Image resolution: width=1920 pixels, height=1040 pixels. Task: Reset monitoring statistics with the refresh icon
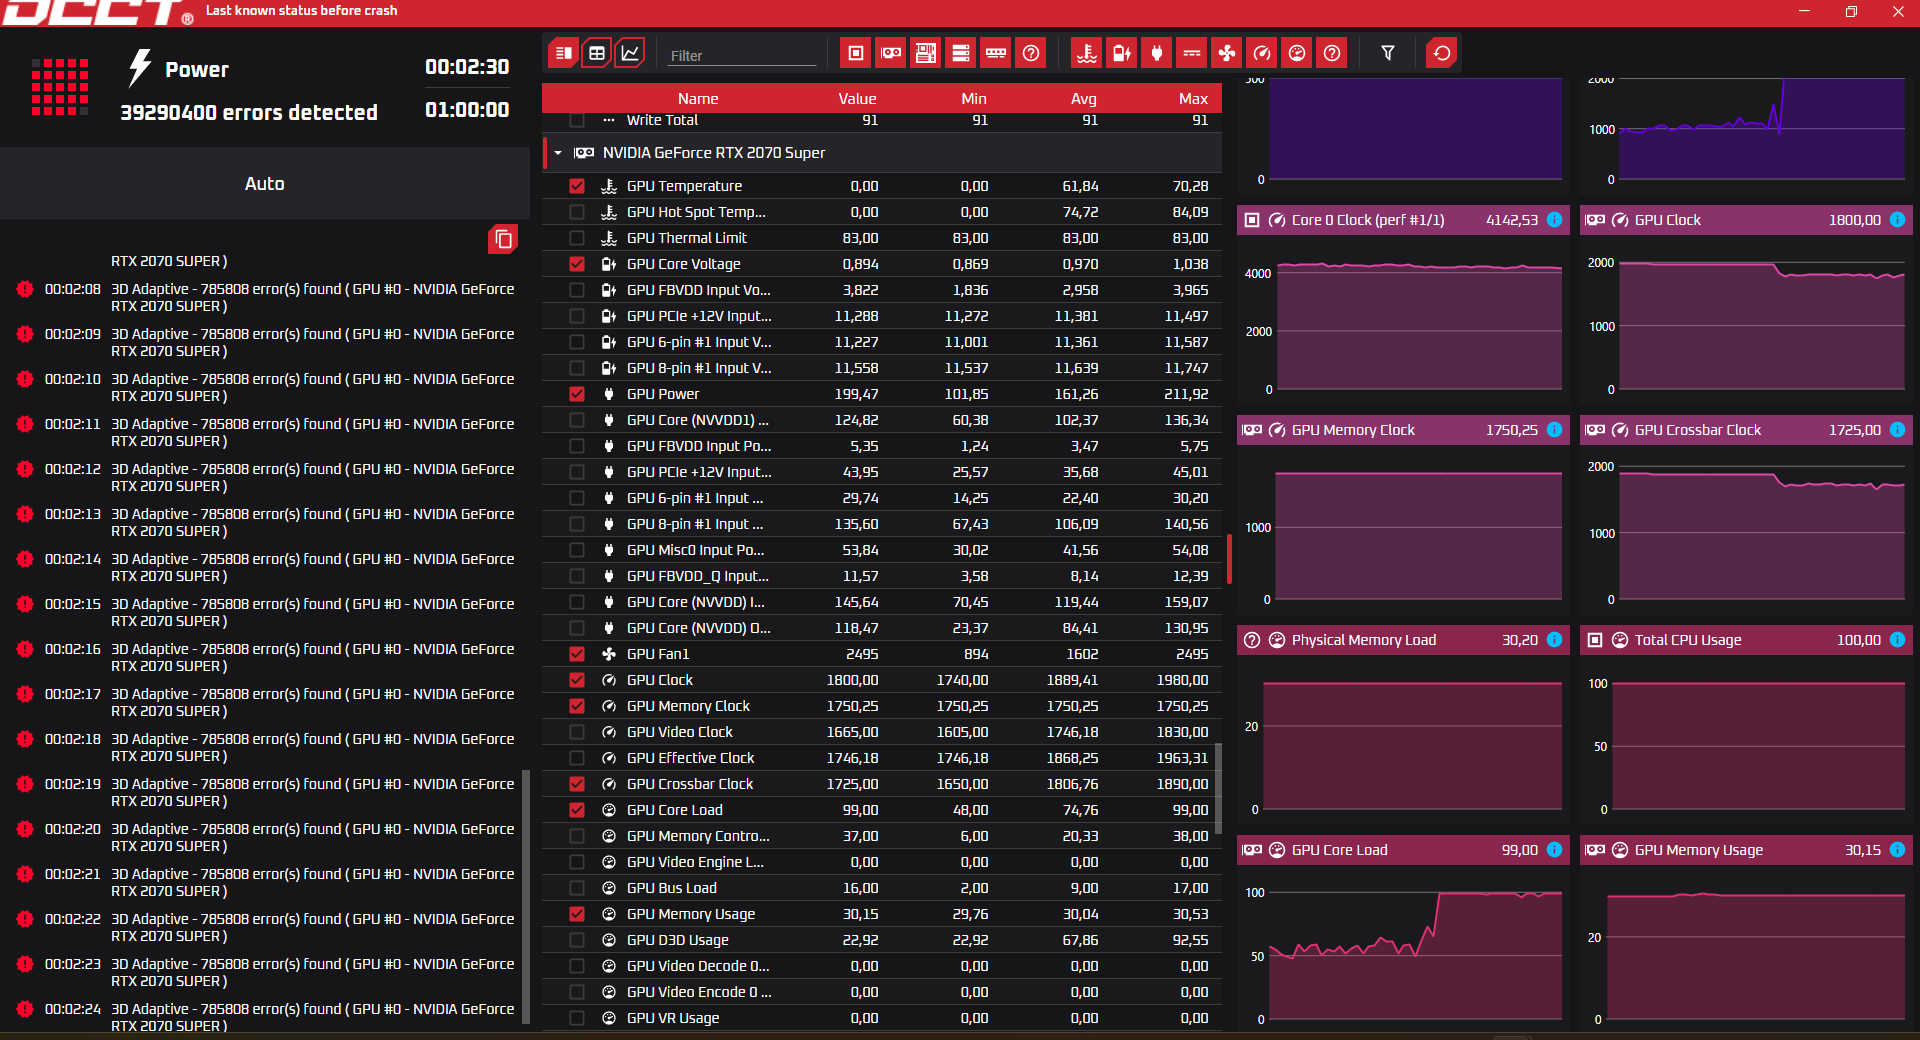[x=1442, y=53]
